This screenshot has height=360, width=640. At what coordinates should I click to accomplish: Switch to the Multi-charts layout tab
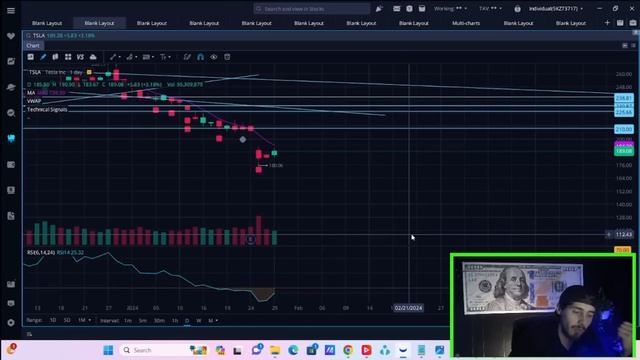[x=466, y=23]
